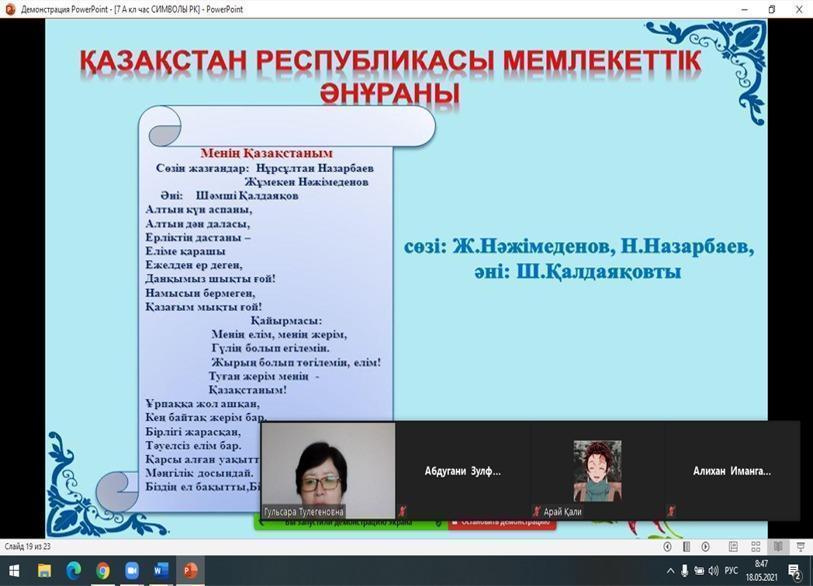This screenshot has width=813, height=586.
Task: Expand hidden system tray icons
Action: coord(671,571)
